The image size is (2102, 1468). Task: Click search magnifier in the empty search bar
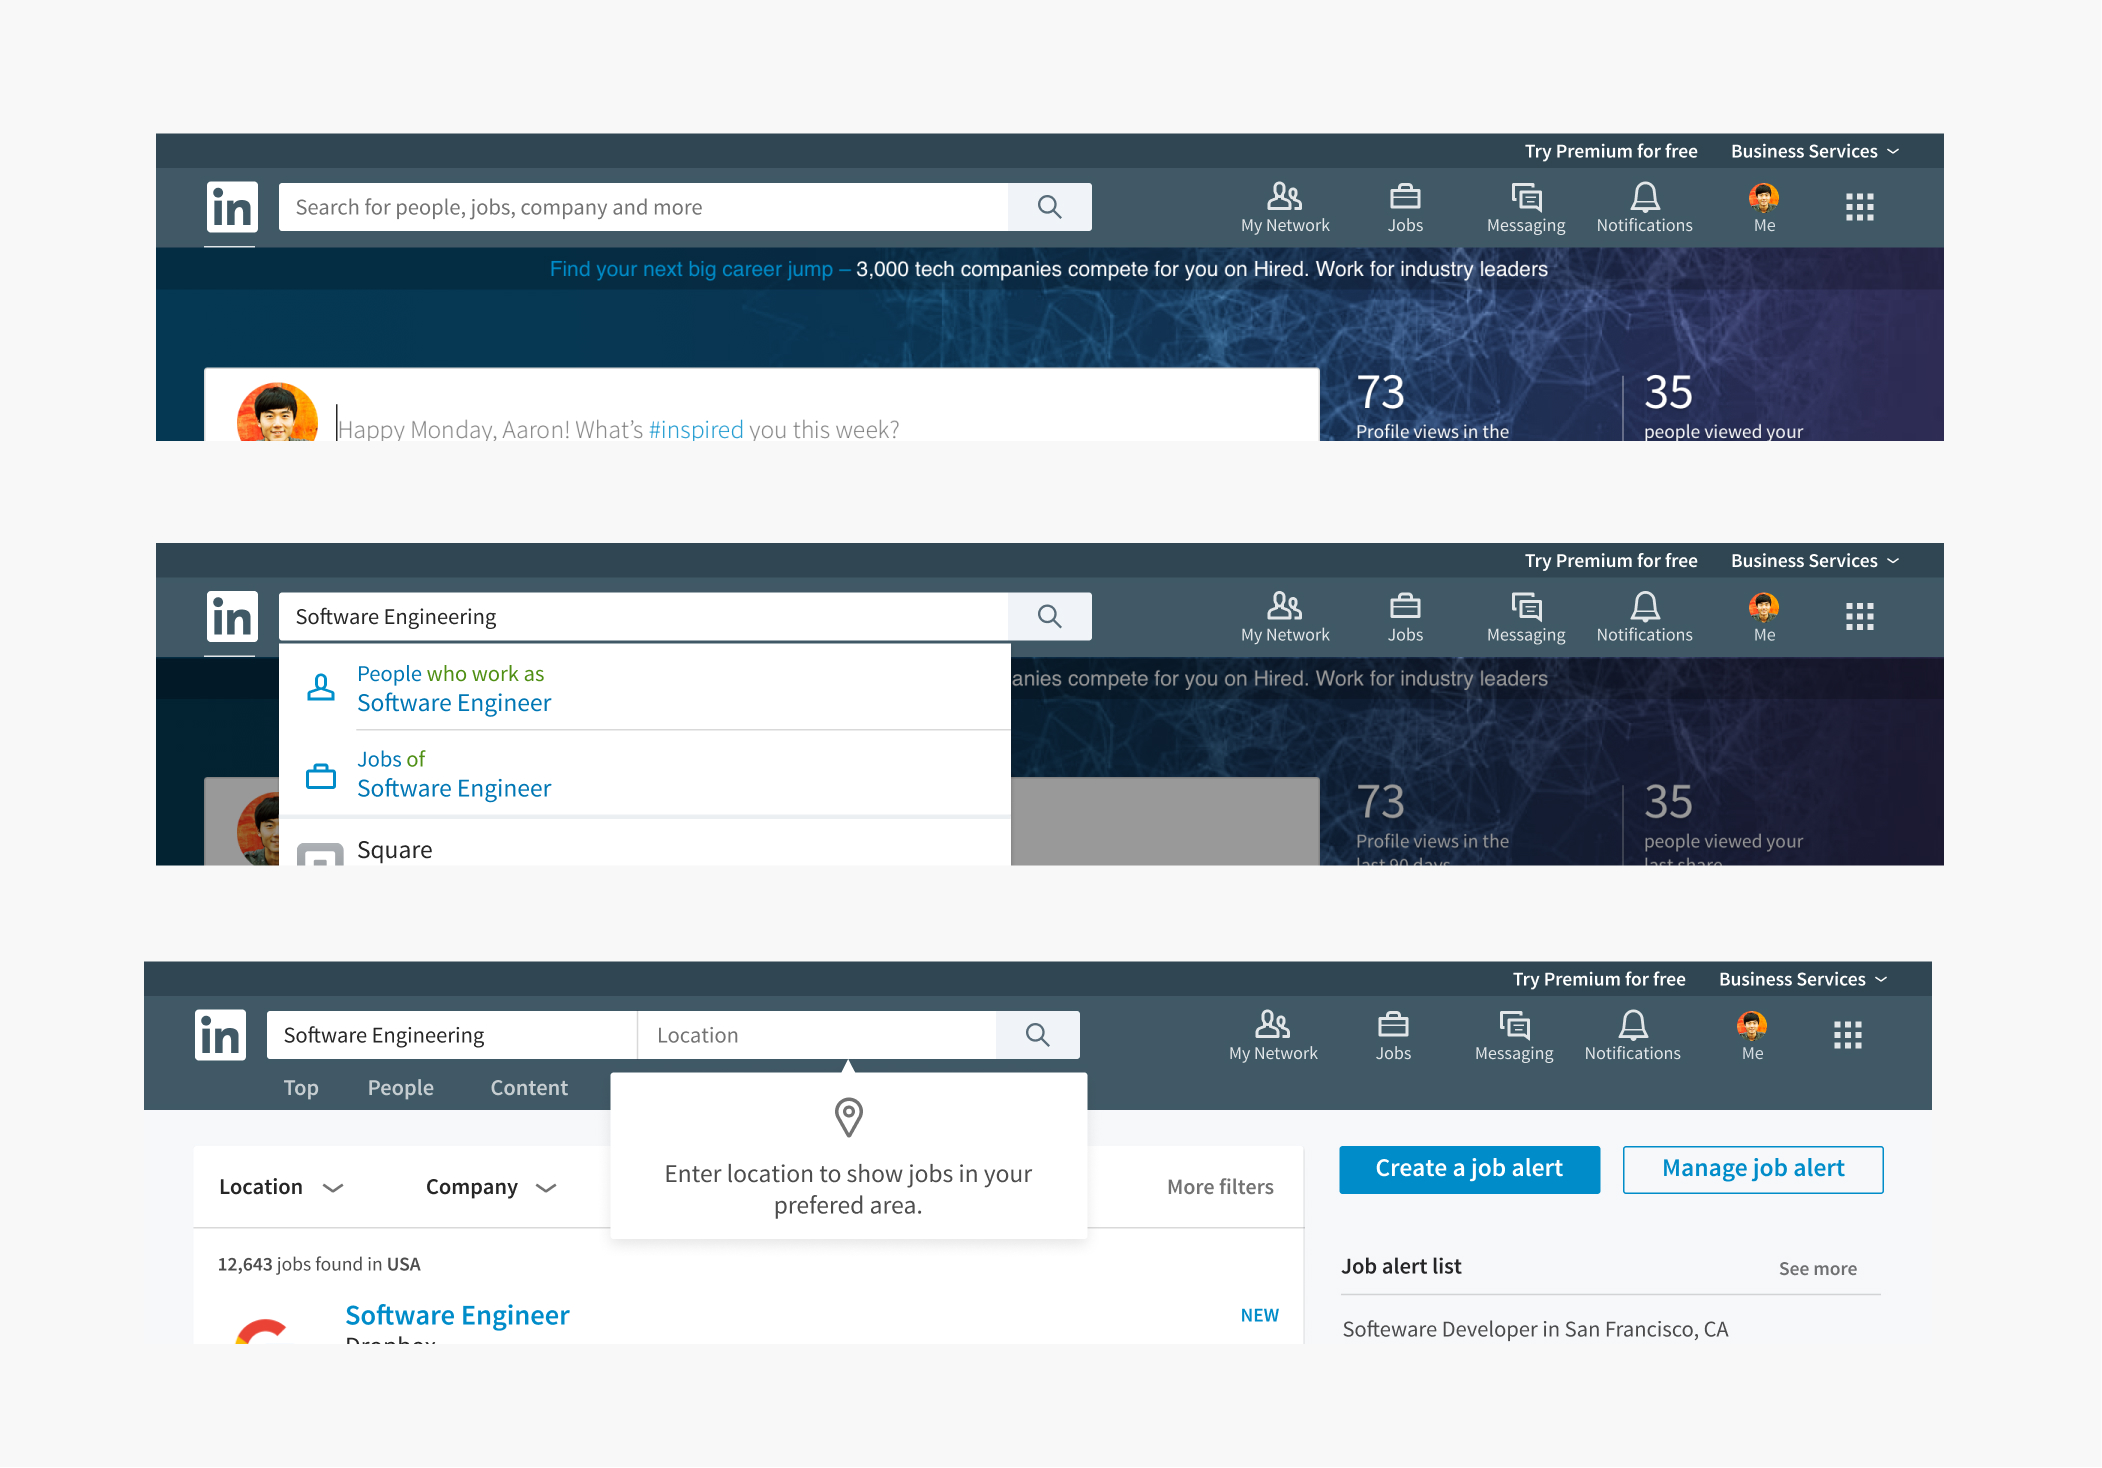pos(1049,207)
